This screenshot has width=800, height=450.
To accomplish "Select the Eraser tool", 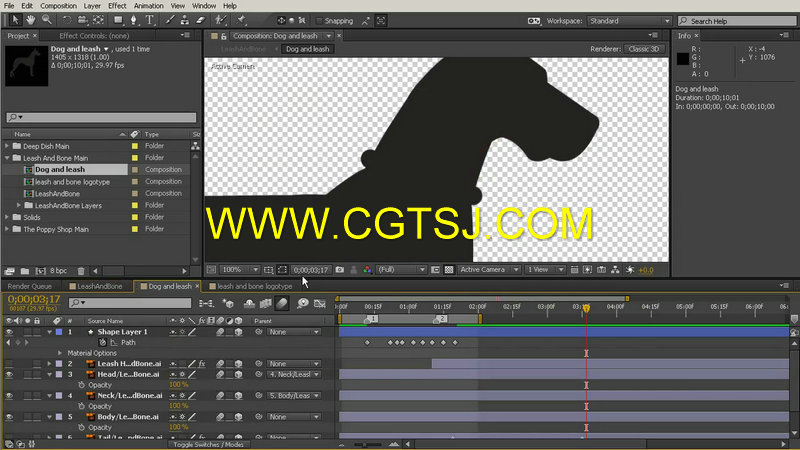I will [201, 20].
